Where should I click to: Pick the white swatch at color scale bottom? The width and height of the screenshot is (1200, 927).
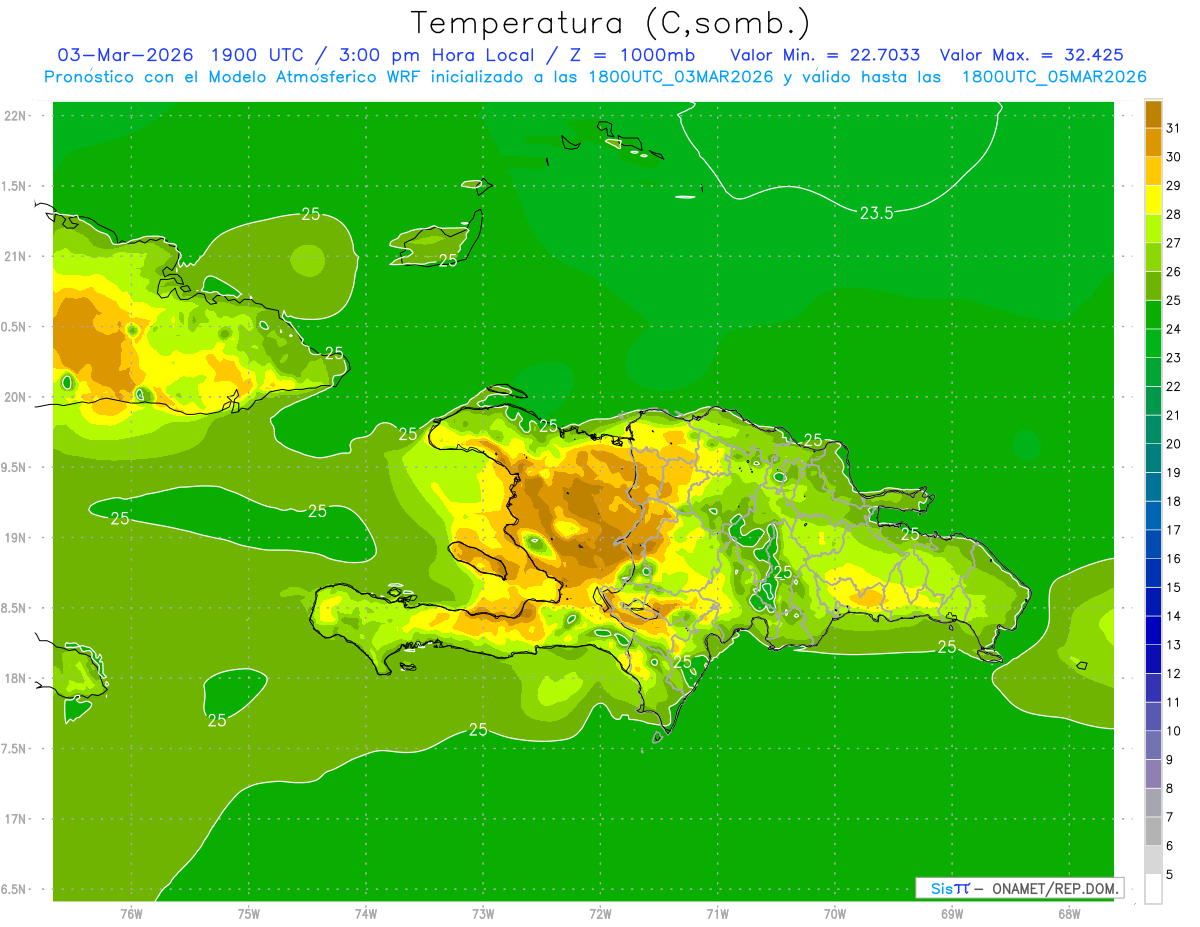1153,888
